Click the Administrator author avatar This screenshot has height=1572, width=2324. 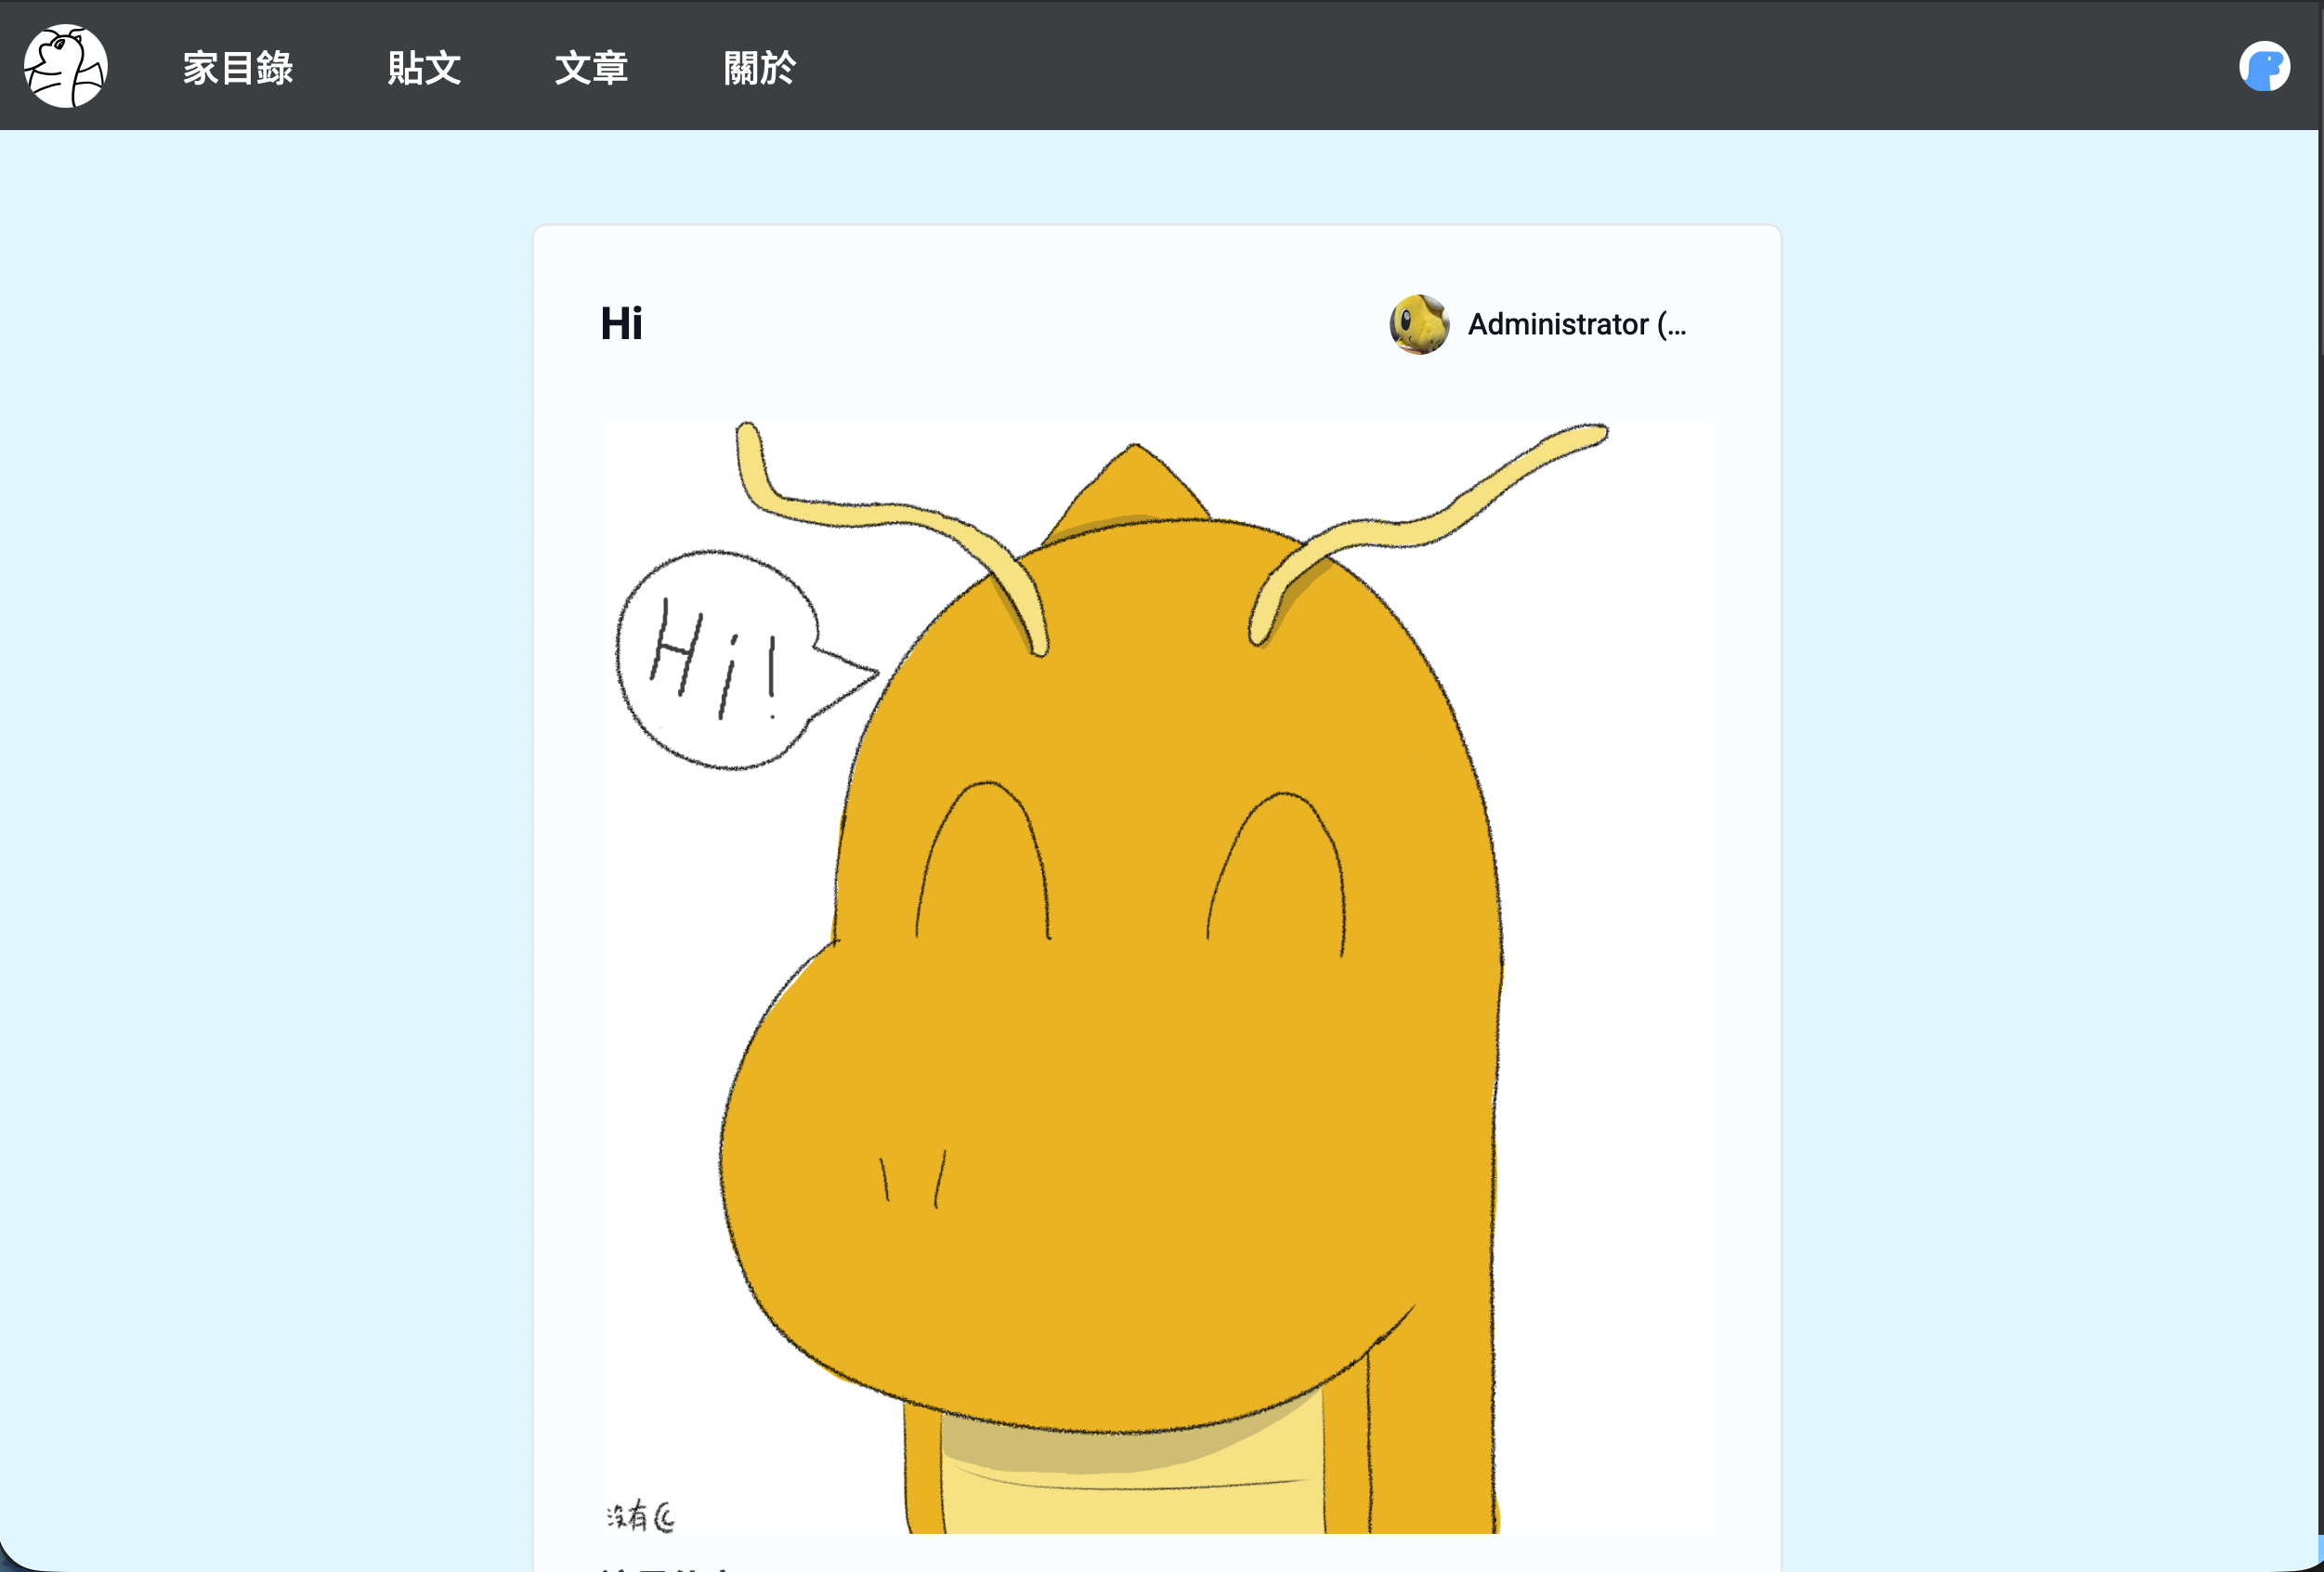(x=1419, y=324)
